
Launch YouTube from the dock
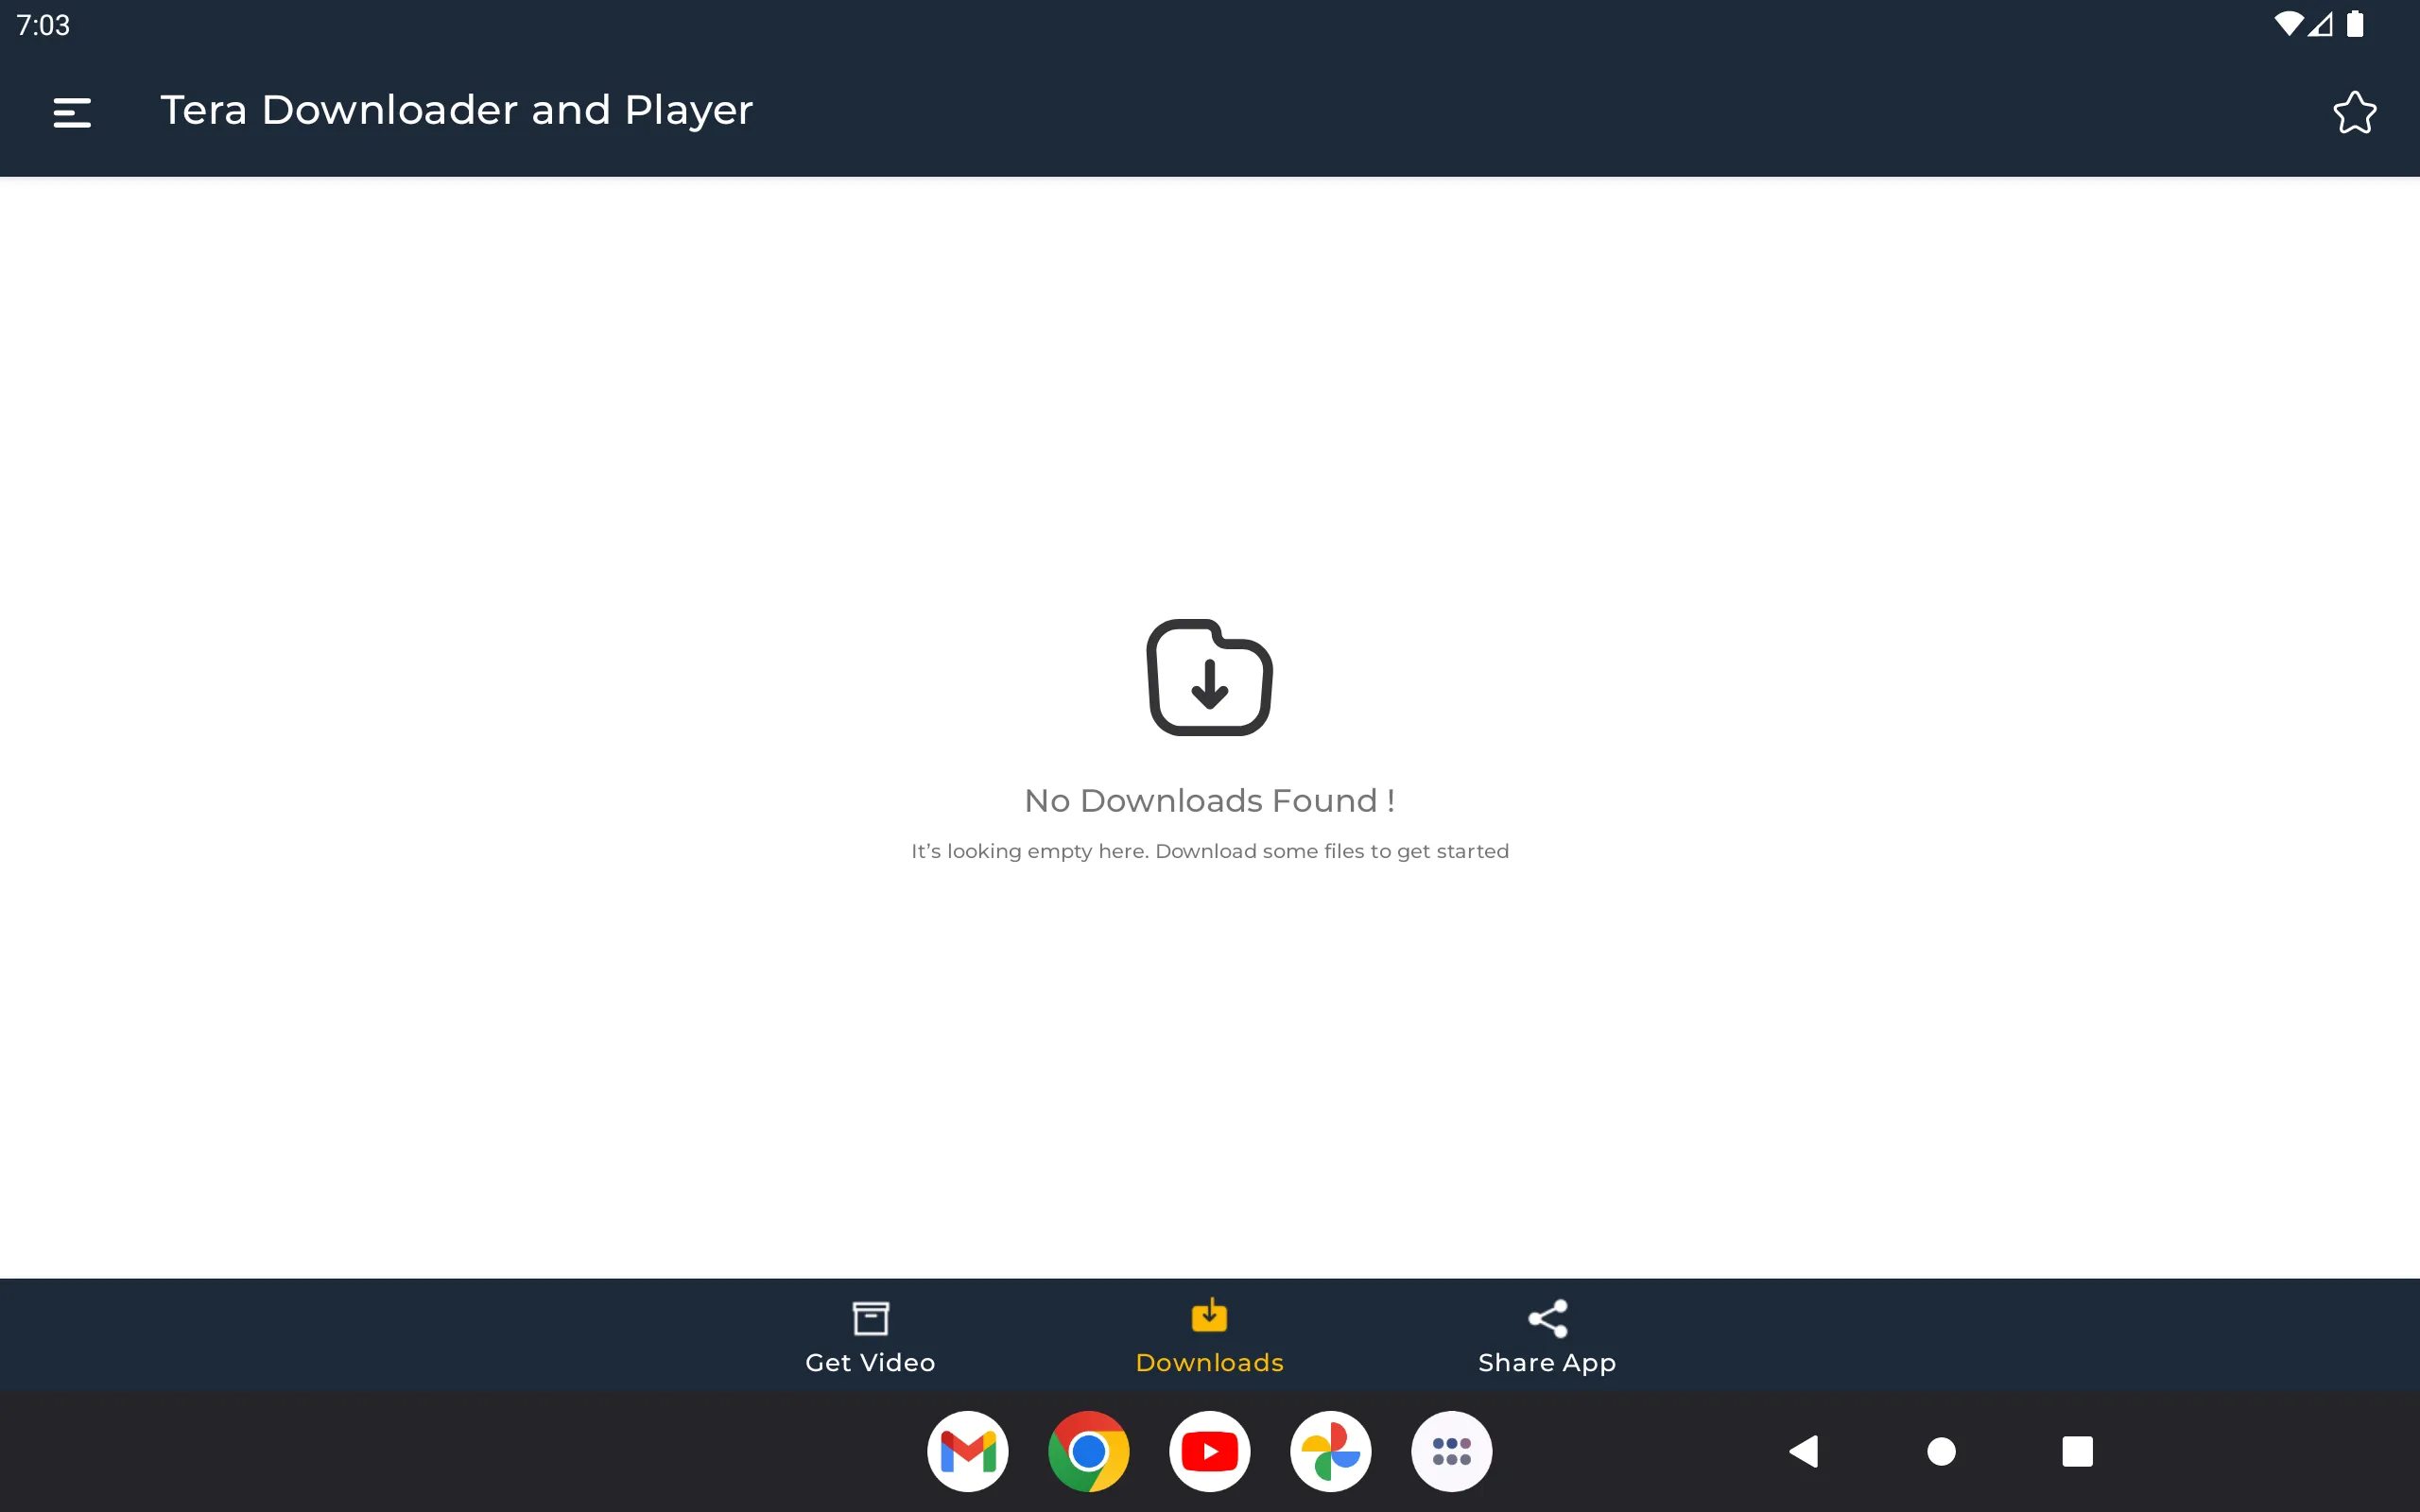point(1209,1451)
